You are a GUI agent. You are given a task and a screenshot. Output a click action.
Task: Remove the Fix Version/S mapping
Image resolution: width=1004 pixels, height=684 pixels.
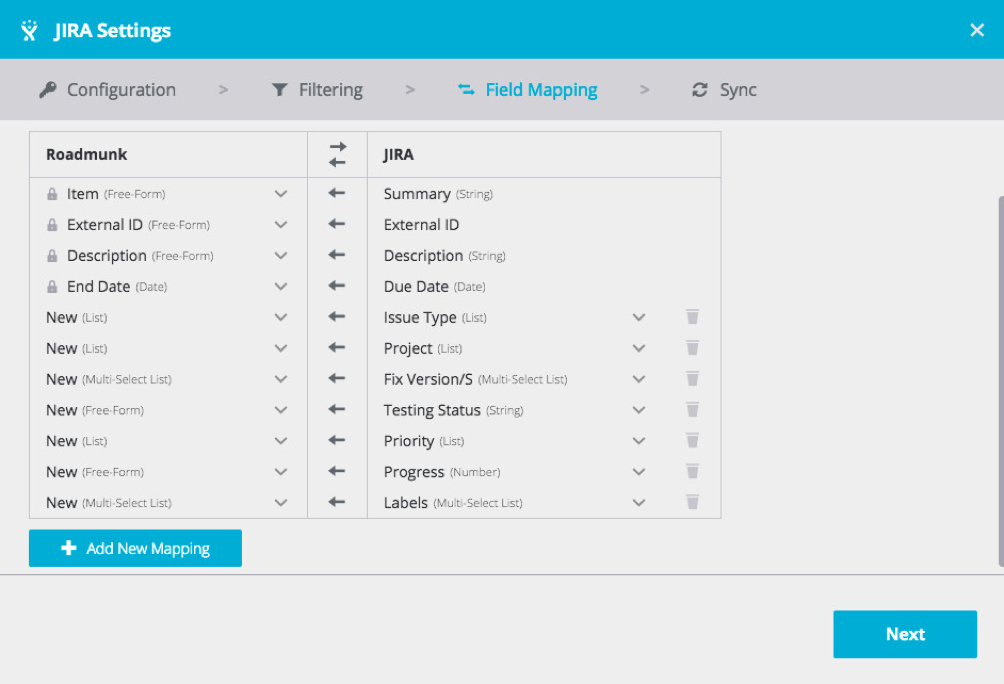(x=692, y=379)
